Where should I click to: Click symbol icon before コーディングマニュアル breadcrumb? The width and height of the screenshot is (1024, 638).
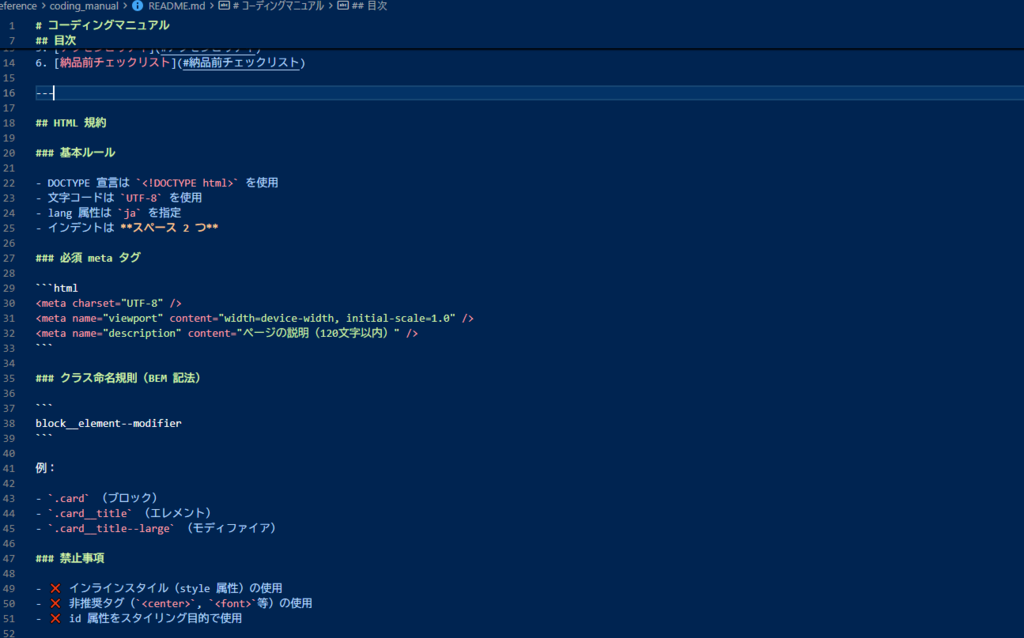pyautogui.click(x=224, y=6)
